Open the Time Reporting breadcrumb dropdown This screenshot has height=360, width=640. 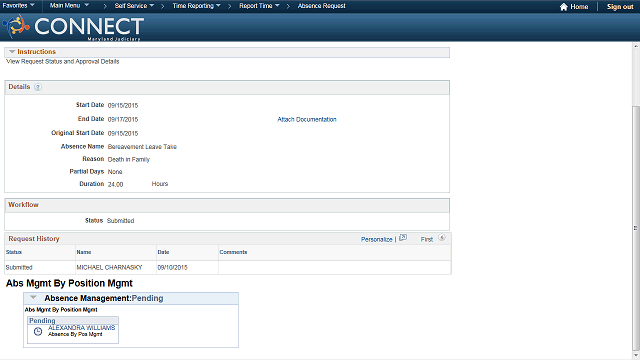click(x=196, y=6)
